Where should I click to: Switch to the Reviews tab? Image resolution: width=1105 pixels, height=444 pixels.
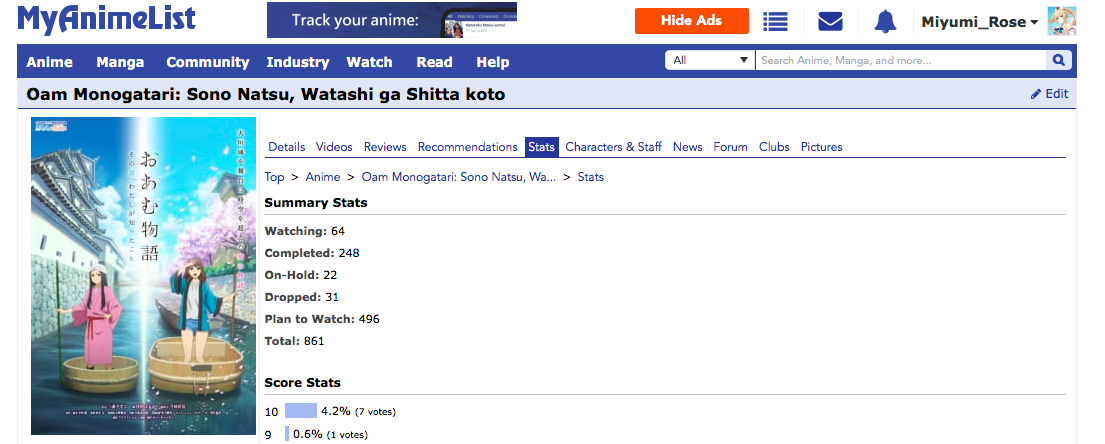[x=385, y=147]
